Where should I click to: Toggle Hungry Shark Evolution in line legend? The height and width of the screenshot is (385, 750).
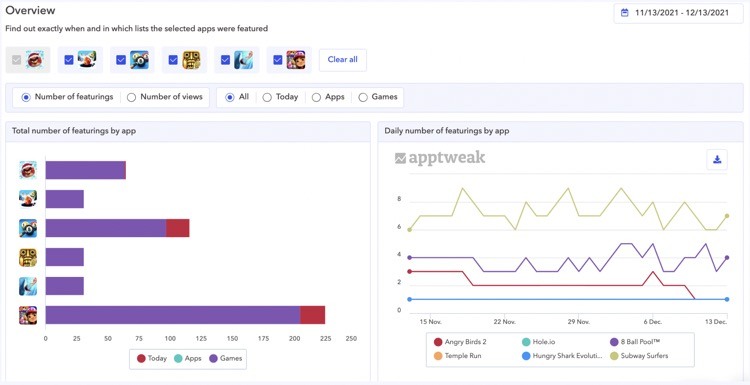click(562, 356)
